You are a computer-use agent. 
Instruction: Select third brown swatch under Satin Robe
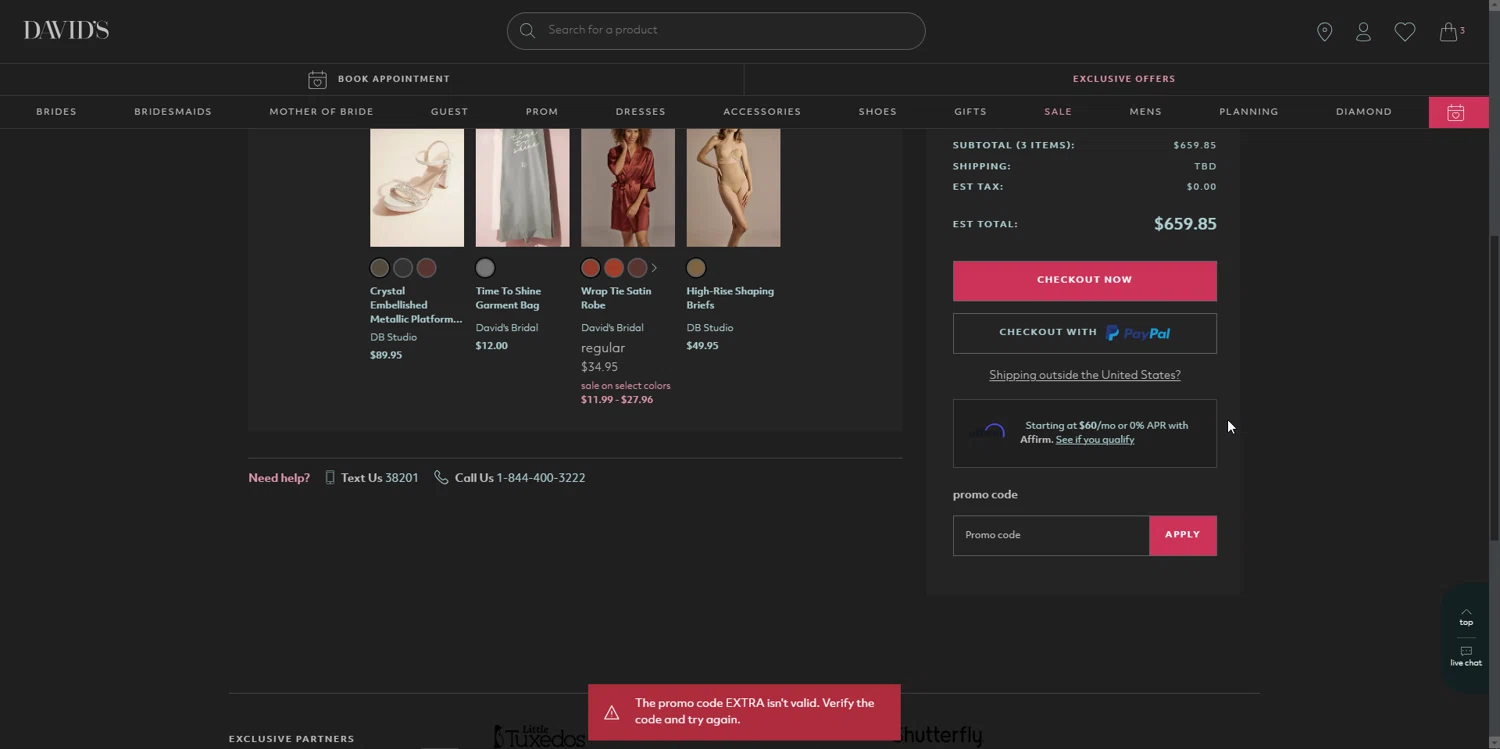tap(637, 268)
